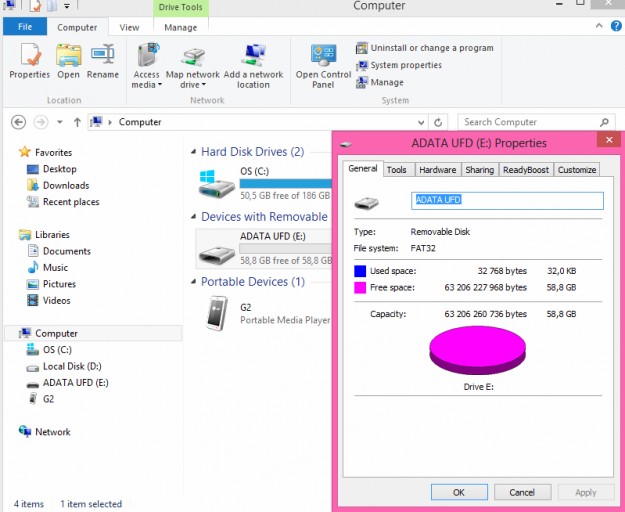Collapse the Portable Devices group
625x512 pixels.
pyautogui.click(x=193, y=282)
